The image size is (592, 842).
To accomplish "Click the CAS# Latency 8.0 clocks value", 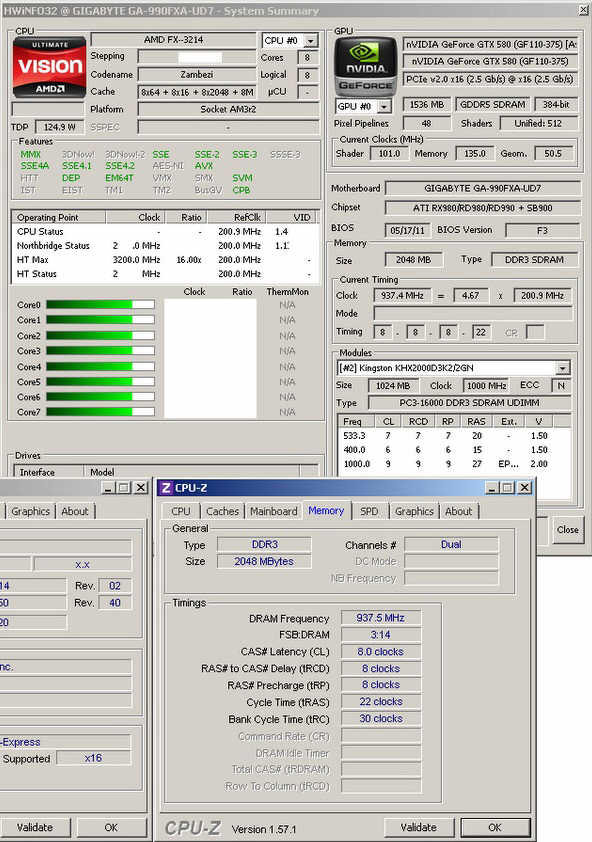I will pos(380,651).
